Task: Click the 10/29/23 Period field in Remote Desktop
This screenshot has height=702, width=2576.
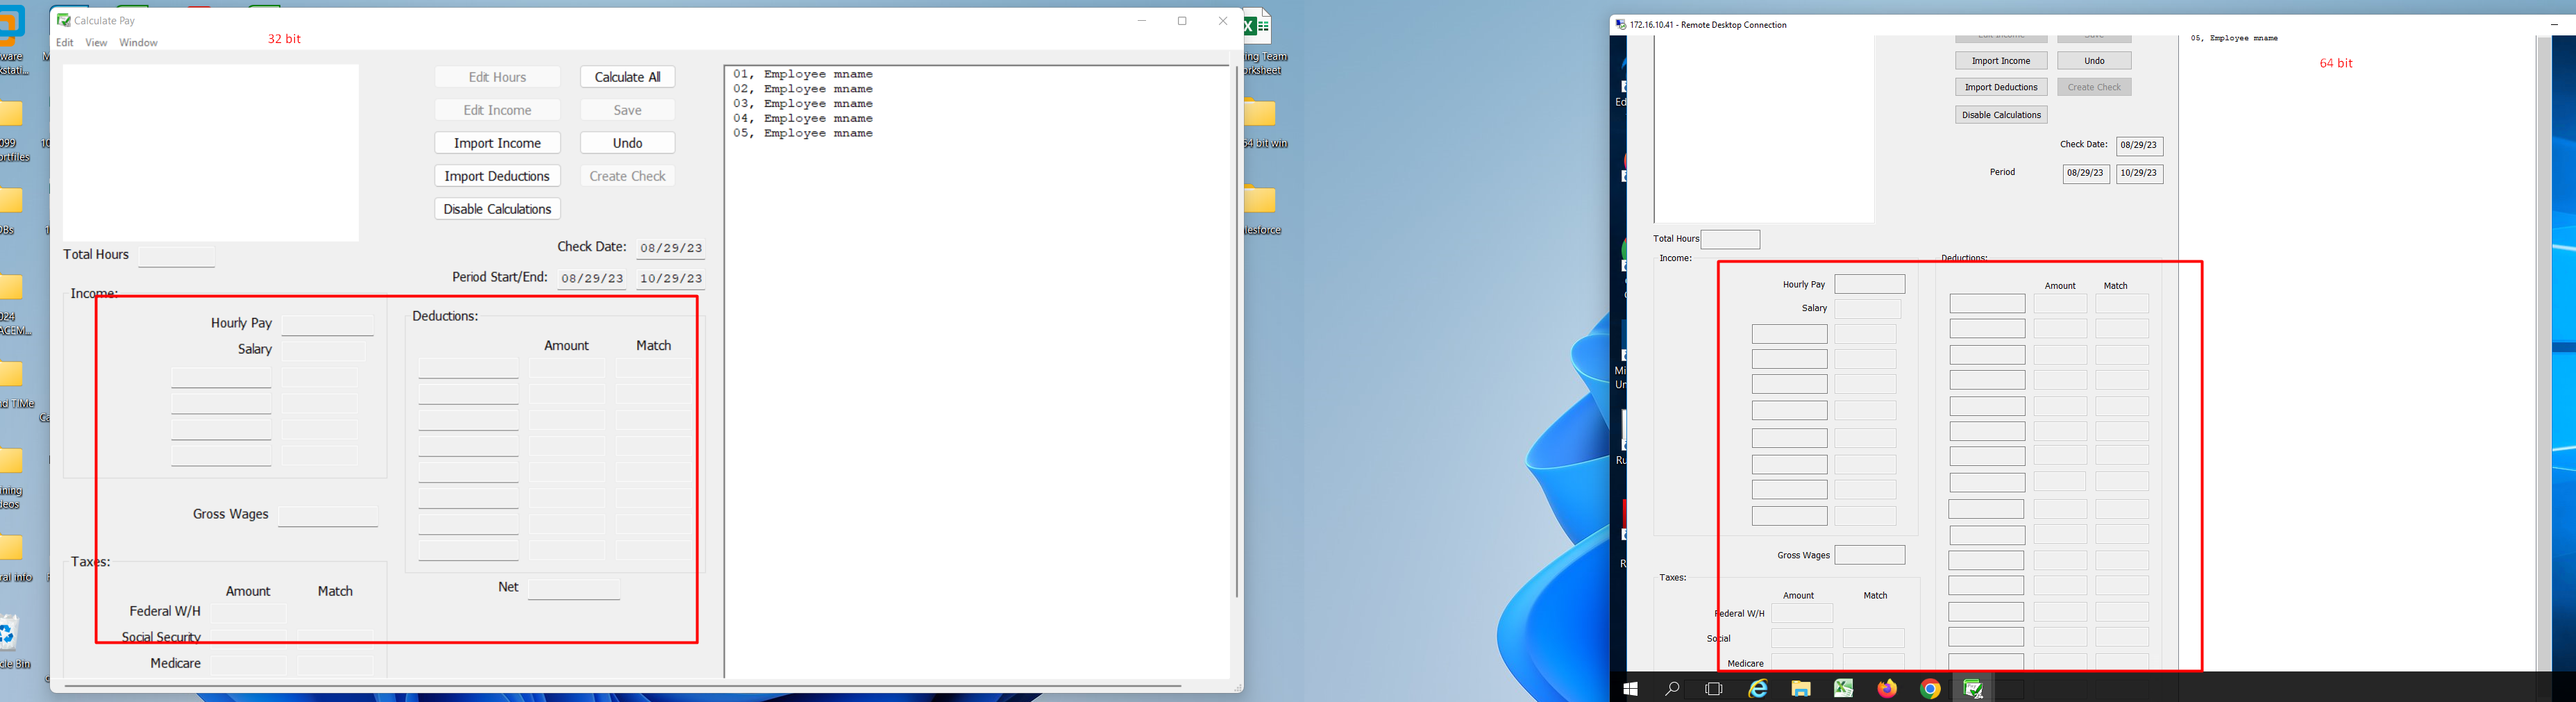Action: click(x=2140, y=174)
